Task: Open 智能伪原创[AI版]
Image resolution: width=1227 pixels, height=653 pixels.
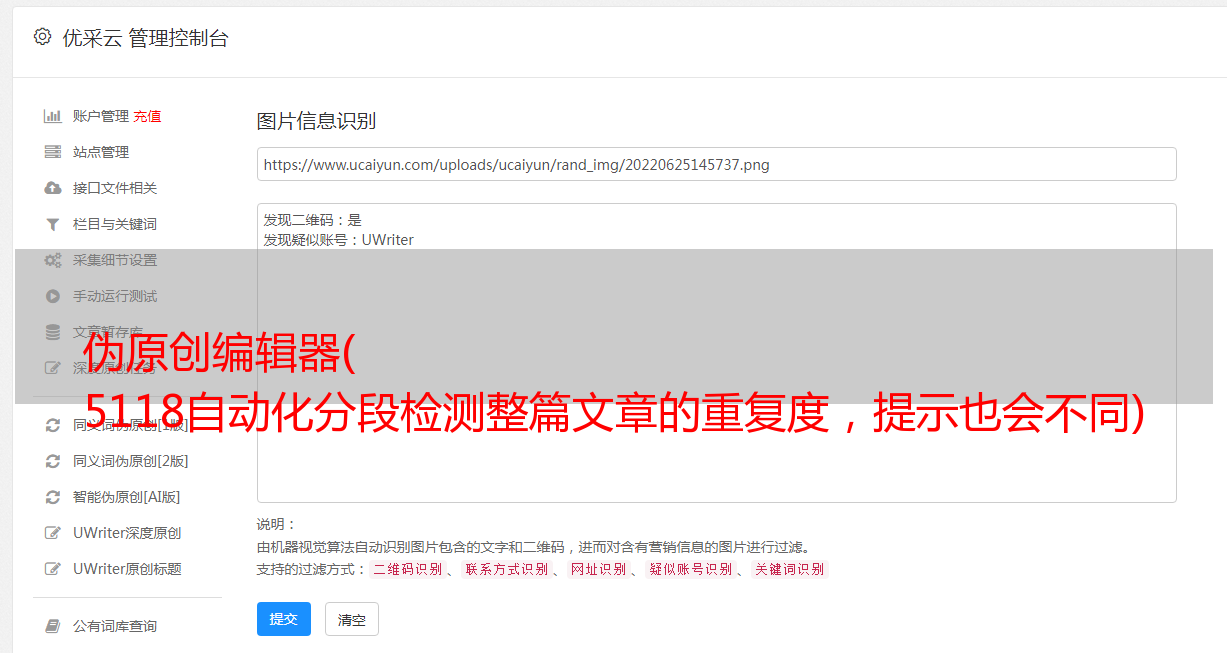Action: click(x=127, y=497)
